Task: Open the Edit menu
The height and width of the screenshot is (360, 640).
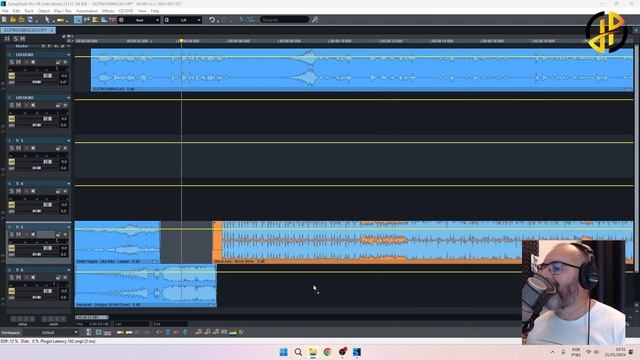Action: pos(16,11)
